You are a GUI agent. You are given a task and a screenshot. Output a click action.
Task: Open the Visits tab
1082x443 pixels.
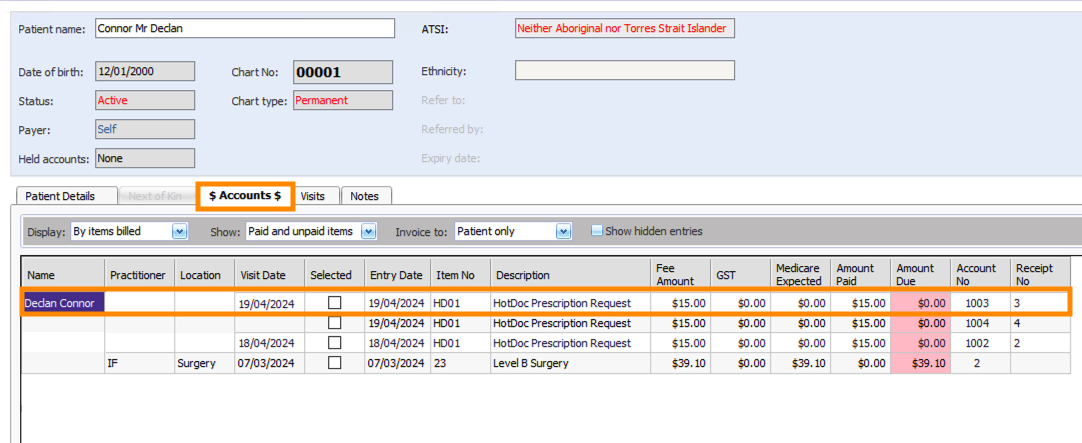click(x=313, y=196)
